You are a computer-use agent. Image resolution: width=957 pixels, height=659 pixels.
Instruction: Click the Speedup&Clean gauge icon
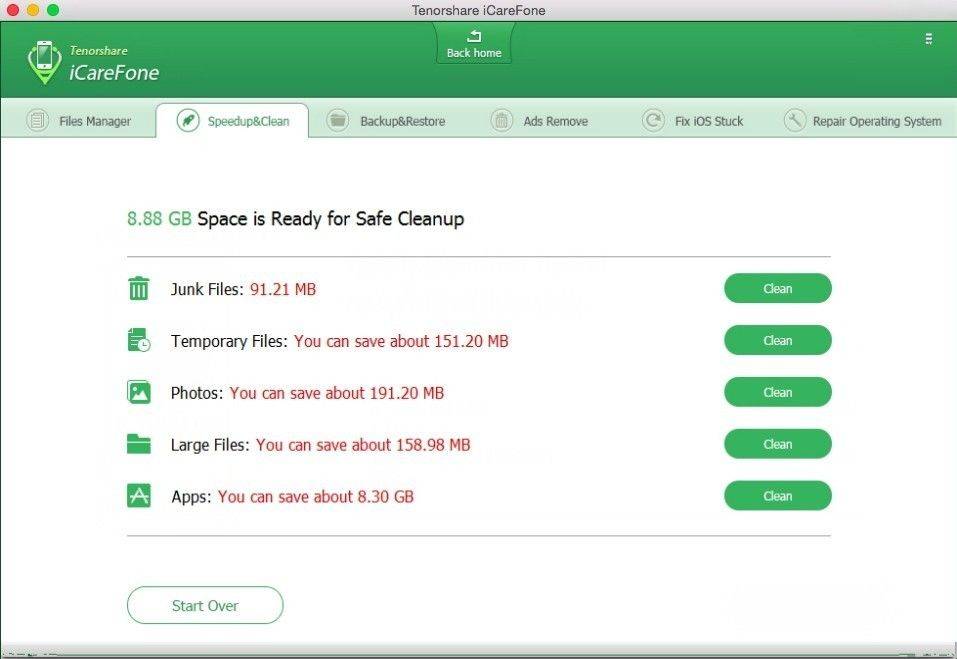(188, 120)
